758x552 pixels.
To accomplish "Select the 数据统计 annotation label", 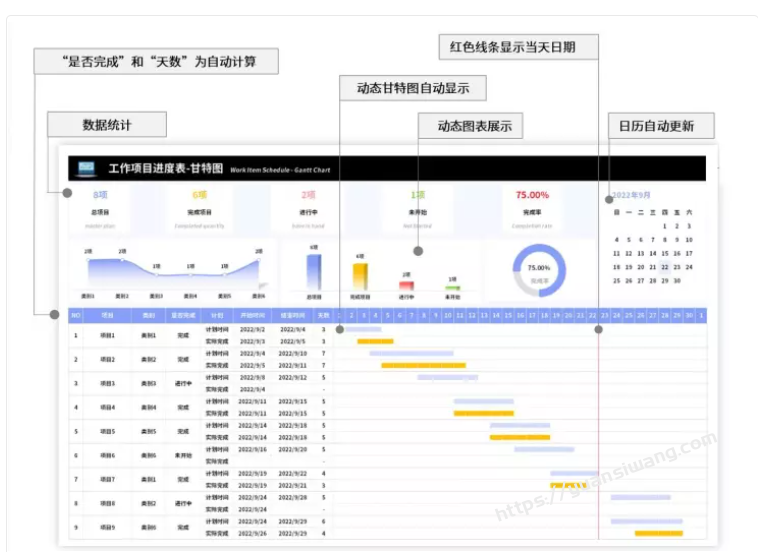I will (x=107, y=125).
